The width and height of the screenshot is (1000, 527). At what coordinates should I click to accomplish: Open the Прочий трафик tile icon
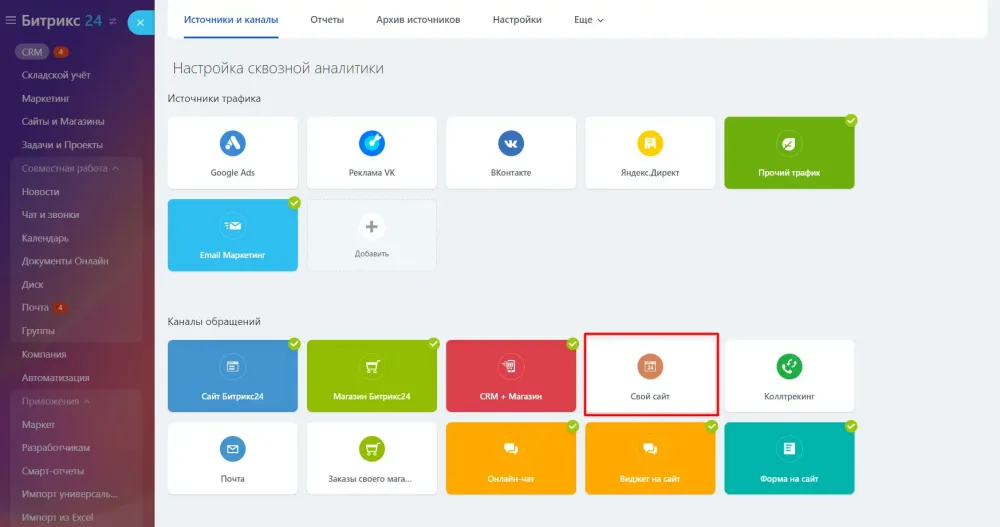(x=789, y=144)
